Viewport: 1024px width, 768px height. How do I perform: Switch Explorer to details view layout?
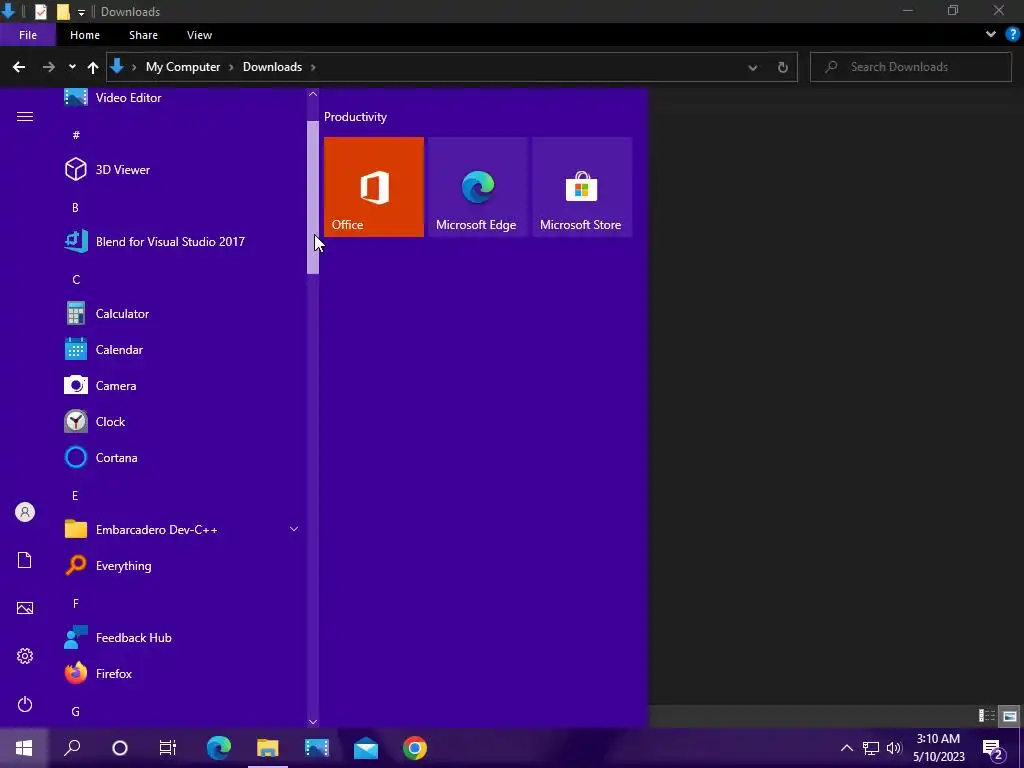pos(987,716)
